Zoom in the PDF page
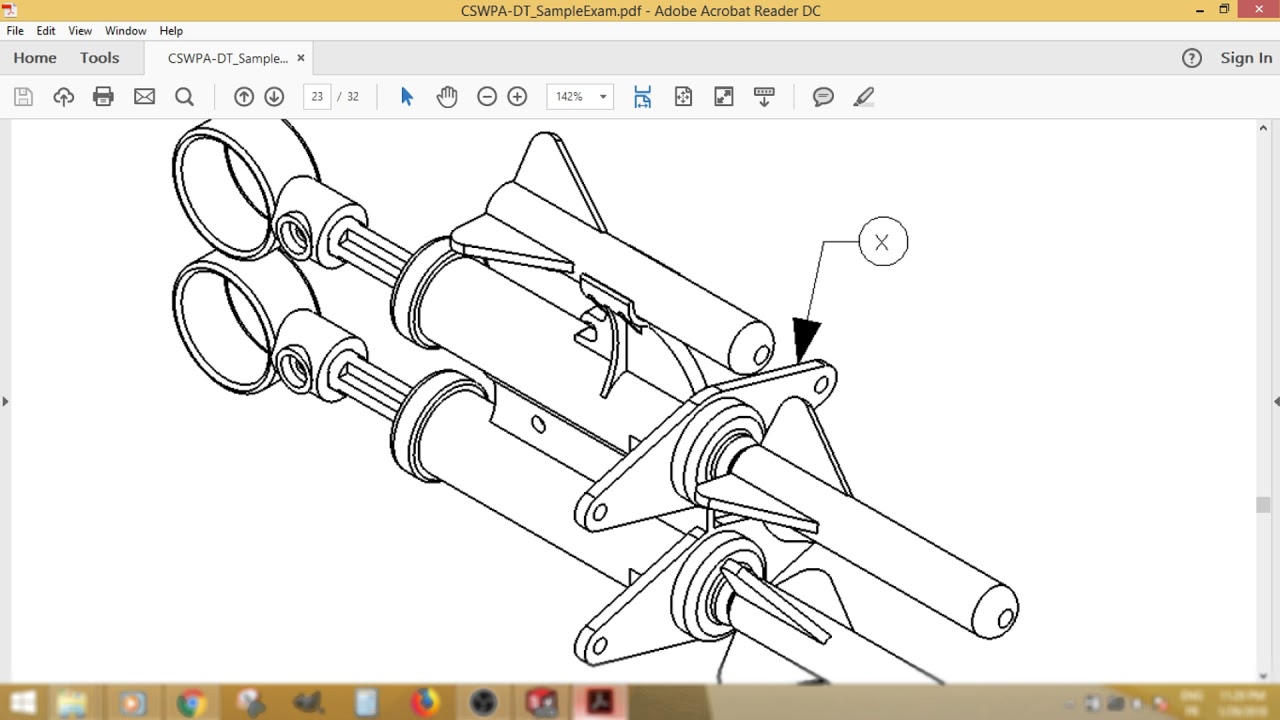Screen dimensions: 1280x720 [x=517, y=96]
